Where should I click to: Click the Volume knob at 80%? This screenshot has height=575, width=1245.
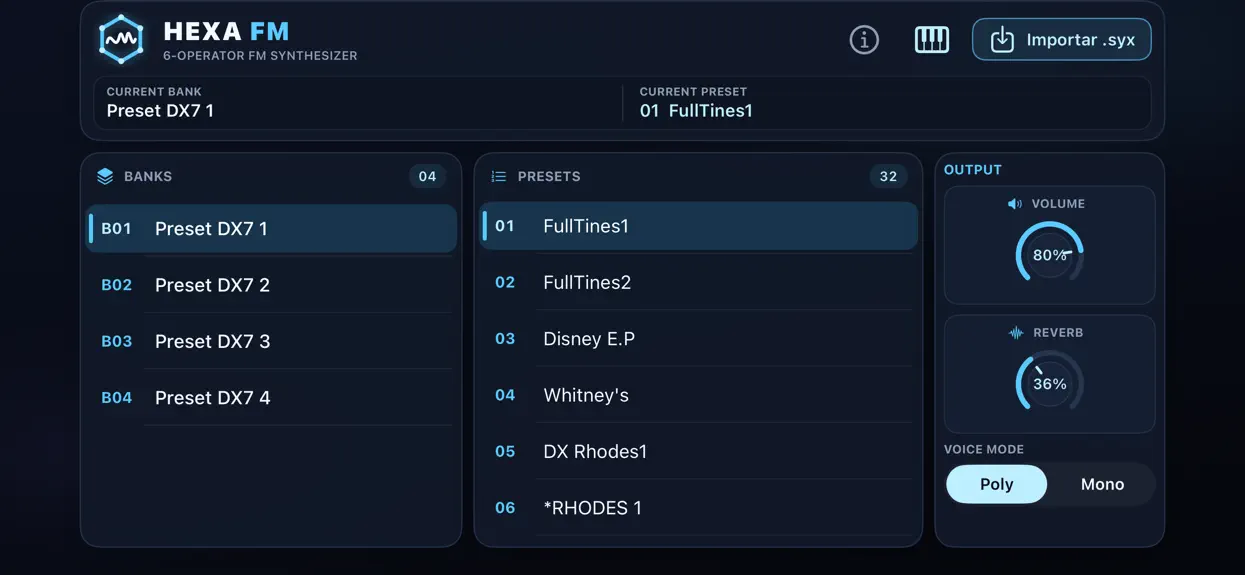1050,254
